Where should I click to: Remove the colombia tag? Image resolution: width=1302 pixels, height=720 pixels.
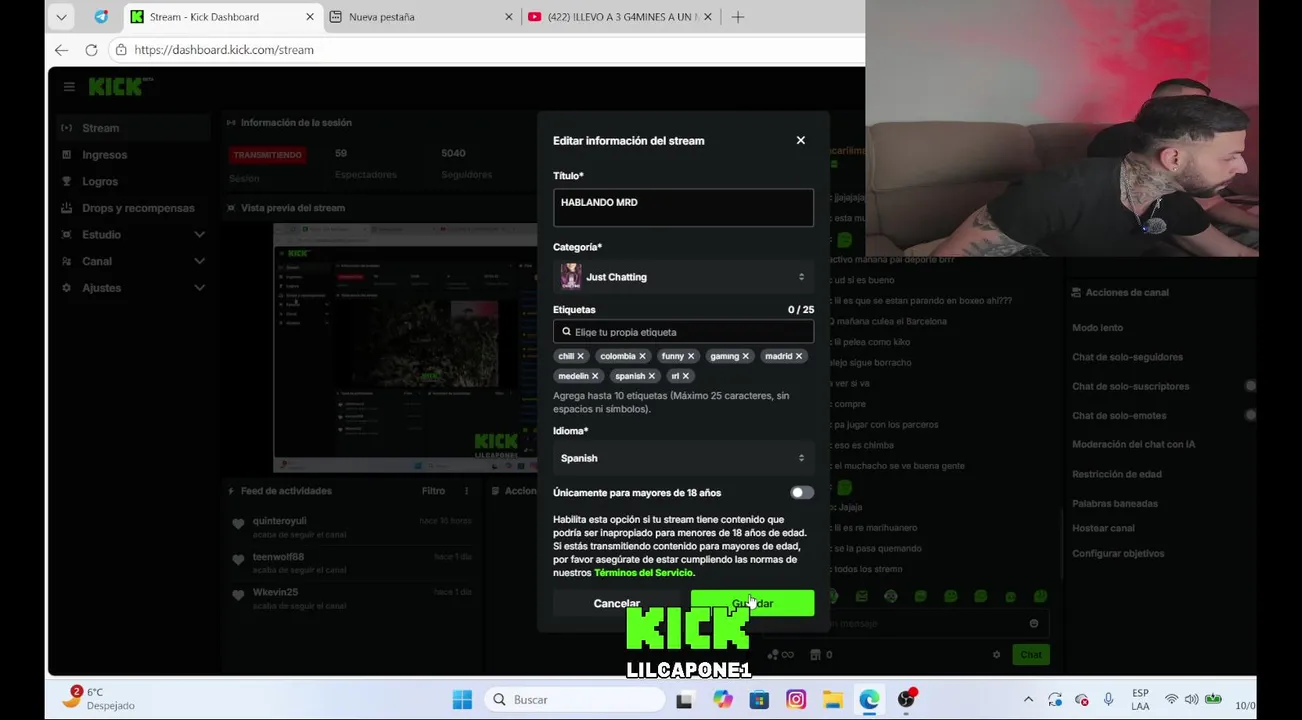point(642,356)
